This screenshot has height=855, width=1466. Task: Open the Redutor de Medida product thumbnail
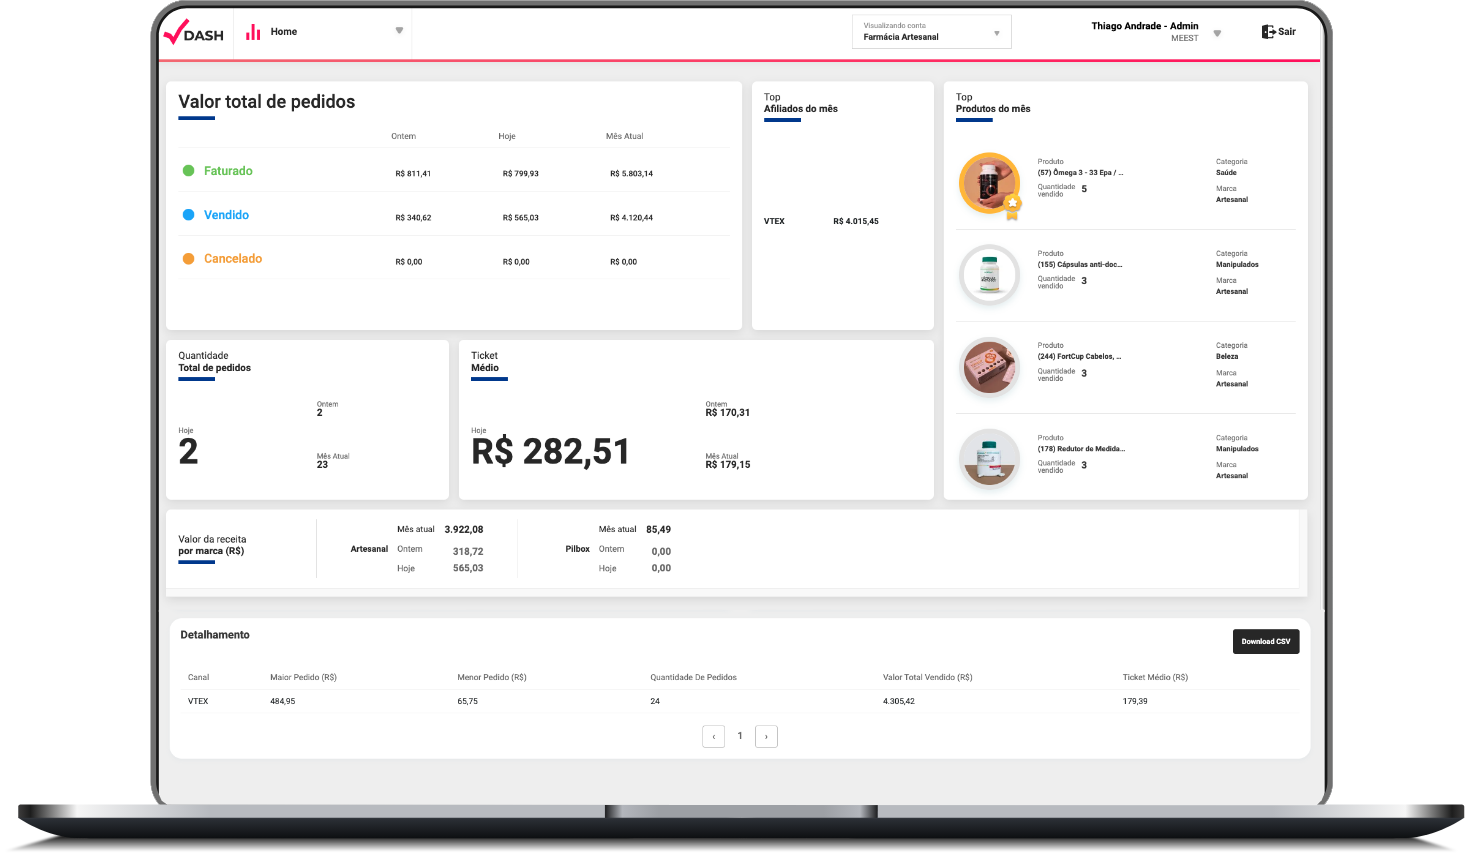click(989, 458)
